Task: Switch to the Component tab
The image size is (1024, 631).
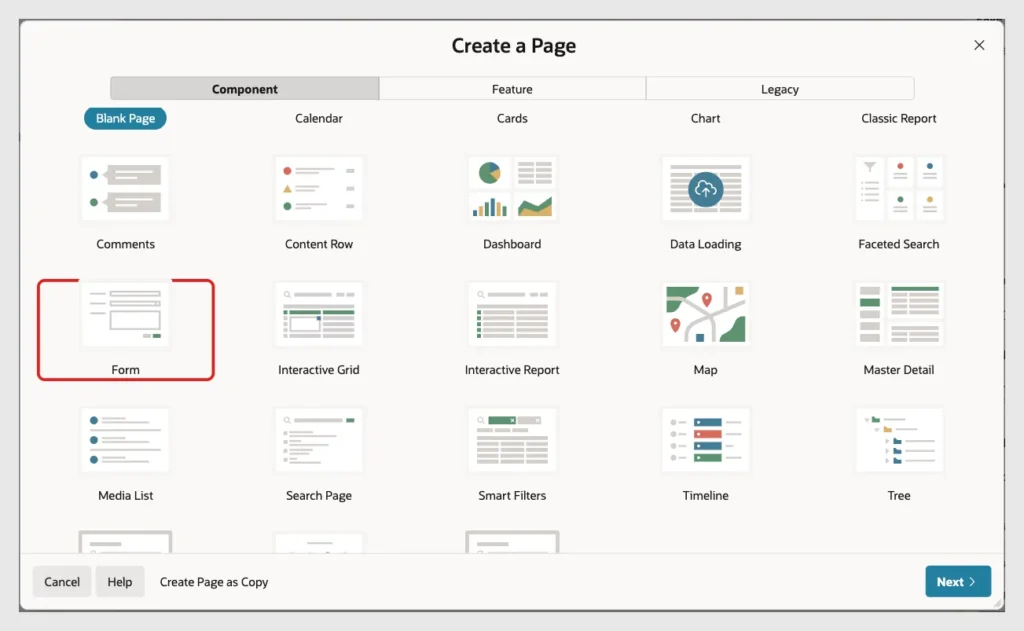Action: click(244, 89)
